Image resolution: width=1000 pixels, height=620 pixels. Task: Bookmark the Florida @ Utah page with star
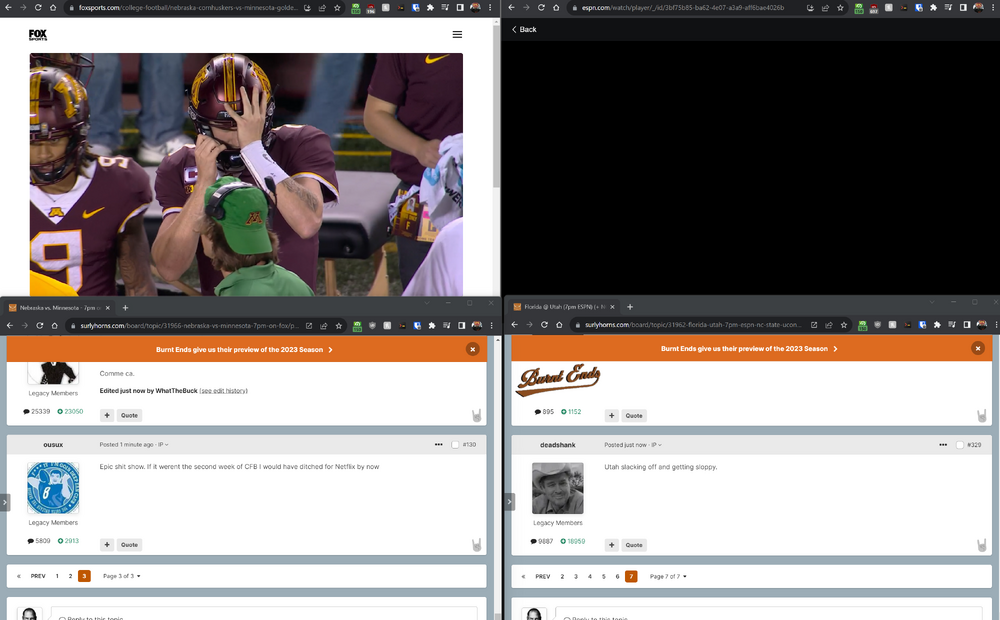pos(841,325)
